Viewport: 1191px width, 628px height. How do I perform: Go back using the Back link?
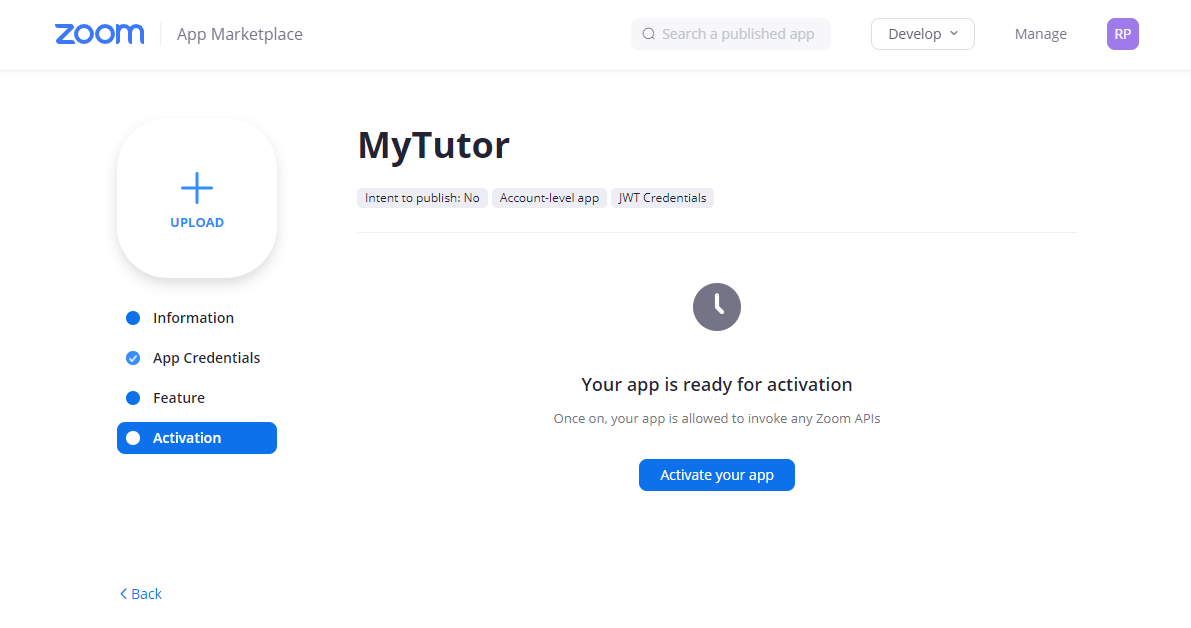pyautogui.click(x=141, y=594)
